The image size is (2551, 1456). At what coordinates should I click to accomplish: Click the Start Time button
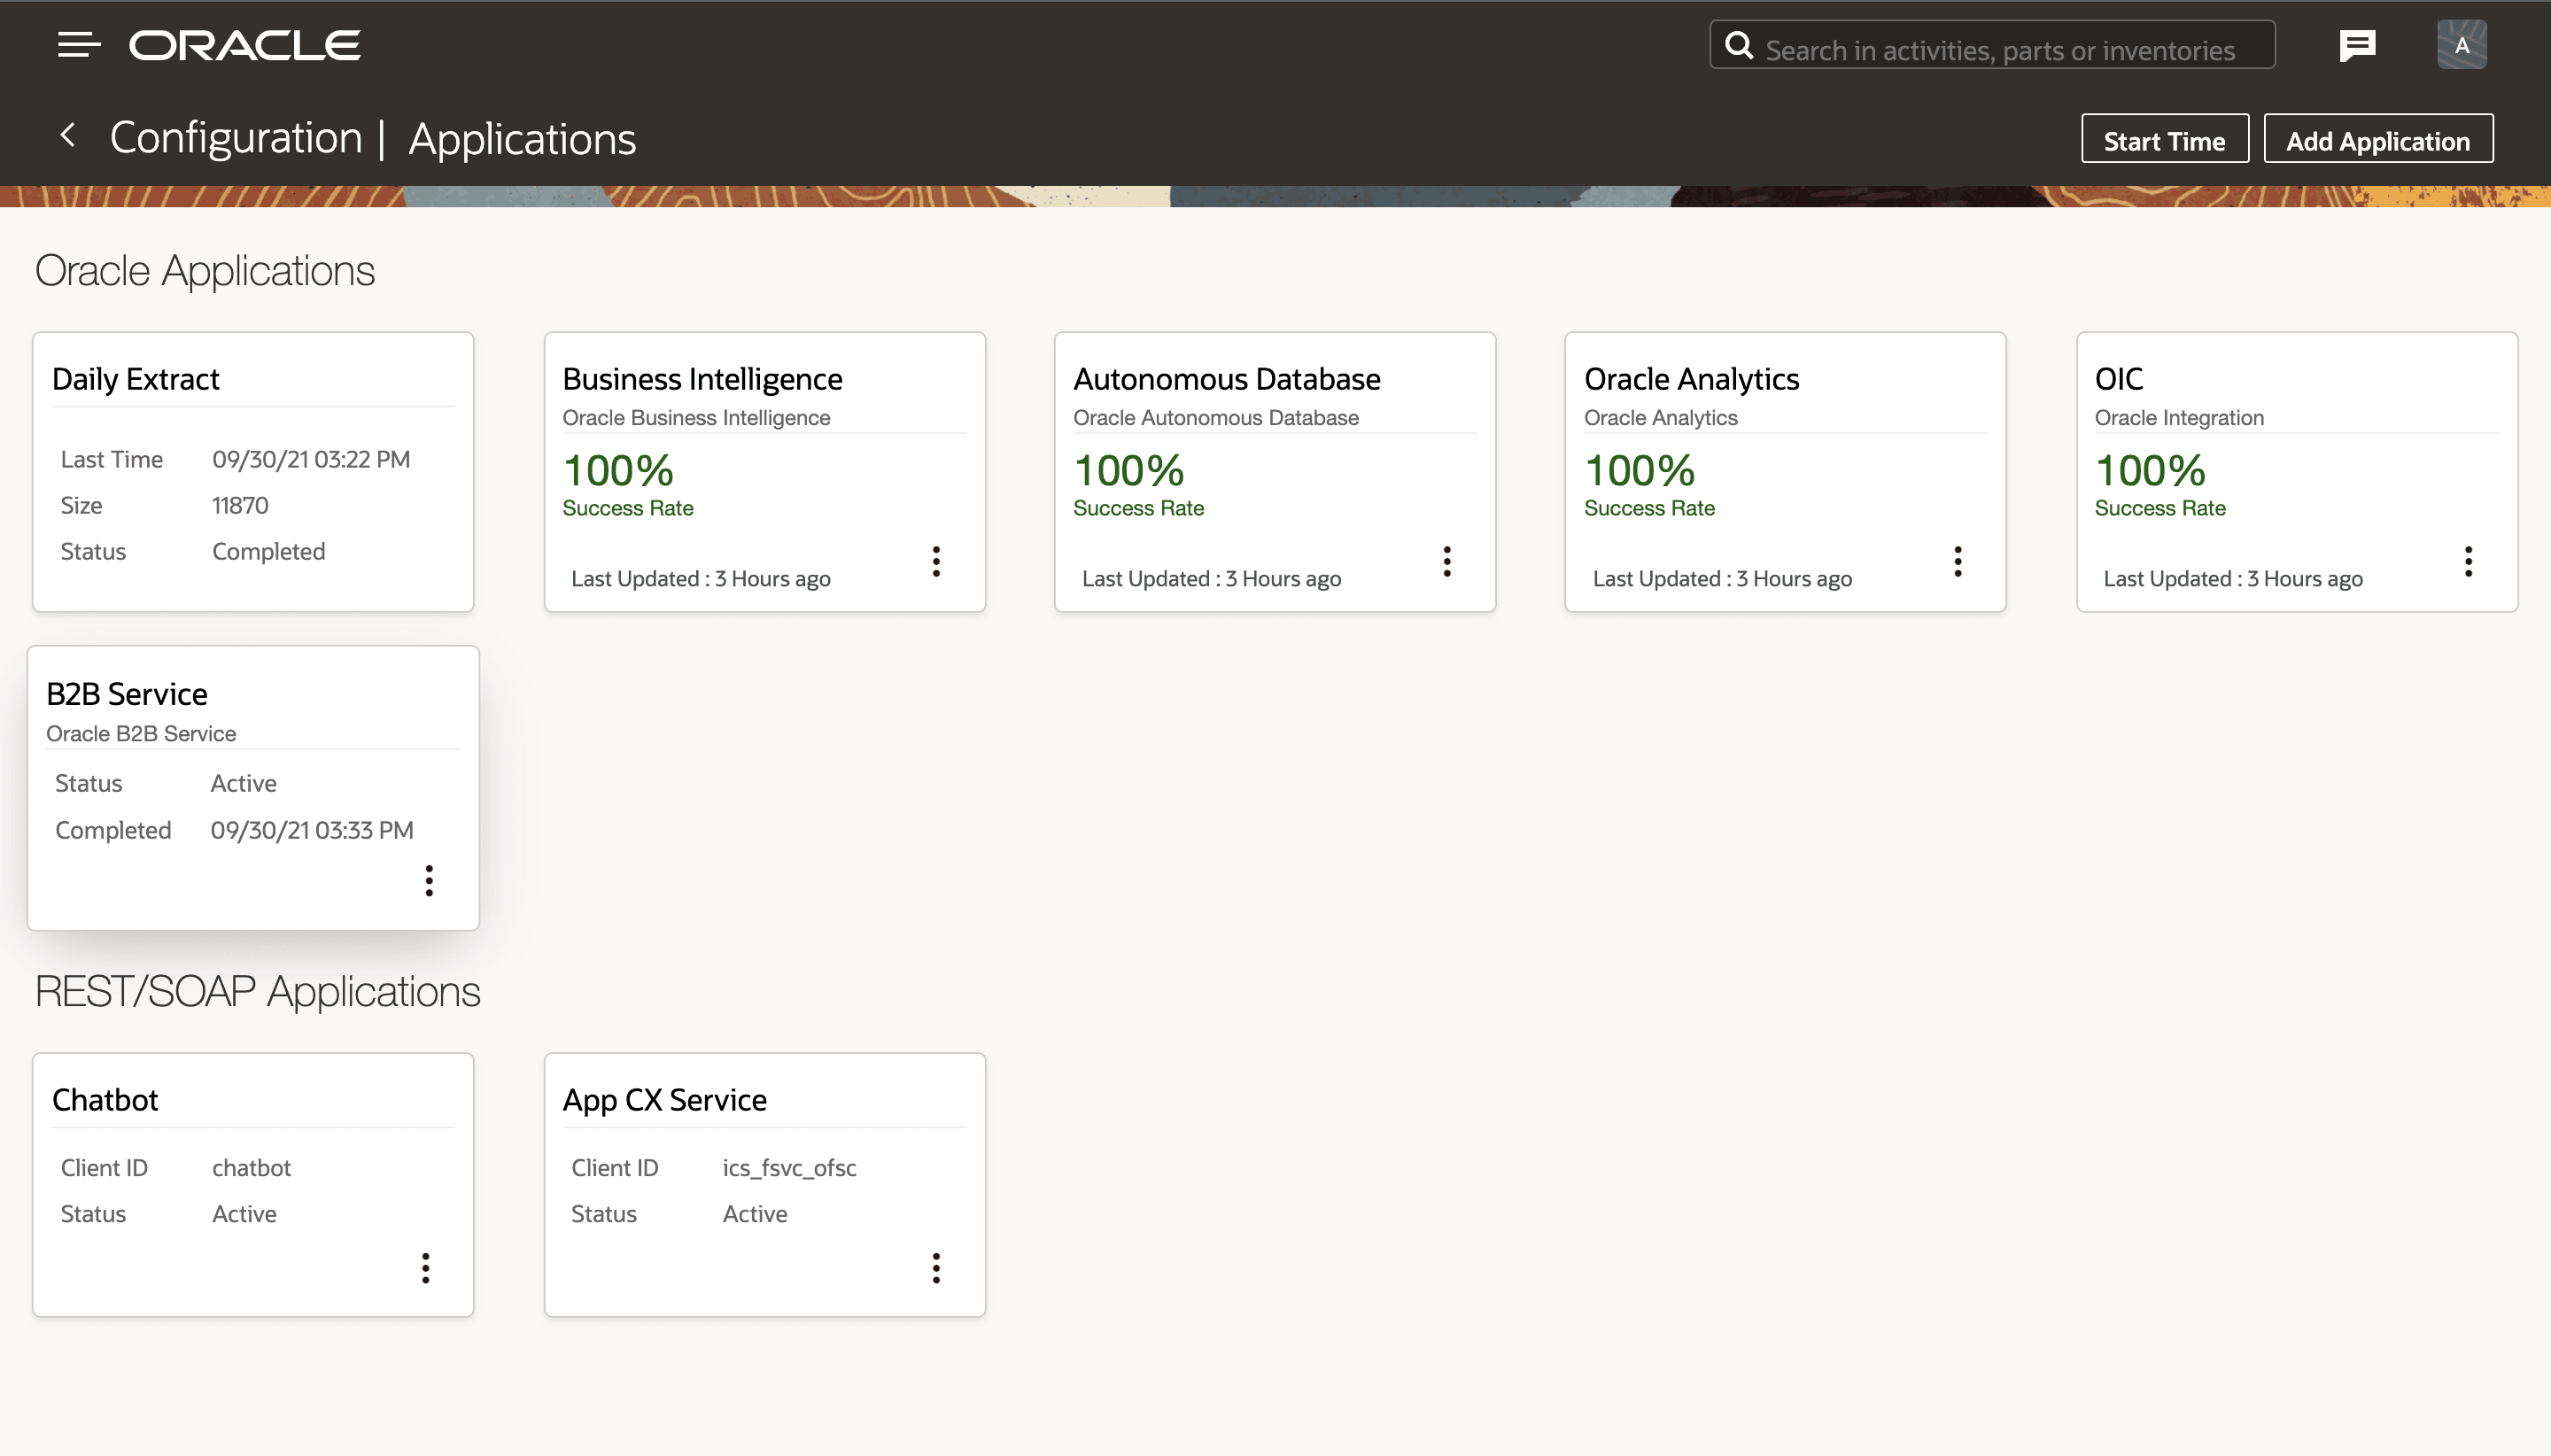click(x=2164, y=140)
